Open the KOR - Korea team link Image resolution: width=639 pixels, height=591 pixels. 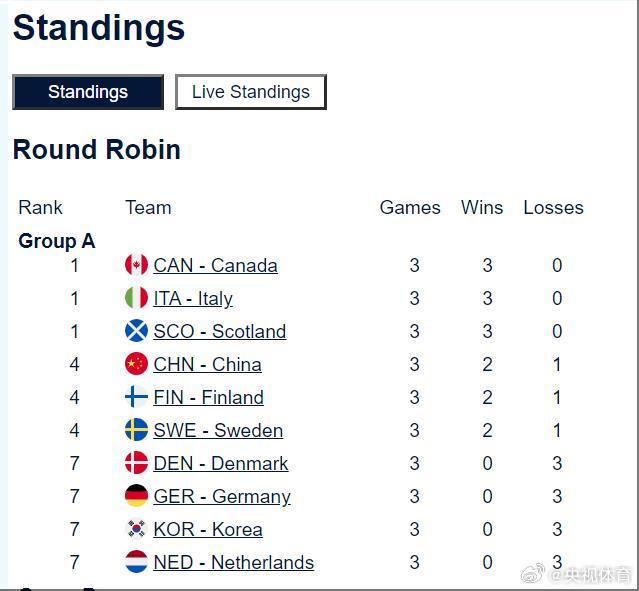point(208,530)
